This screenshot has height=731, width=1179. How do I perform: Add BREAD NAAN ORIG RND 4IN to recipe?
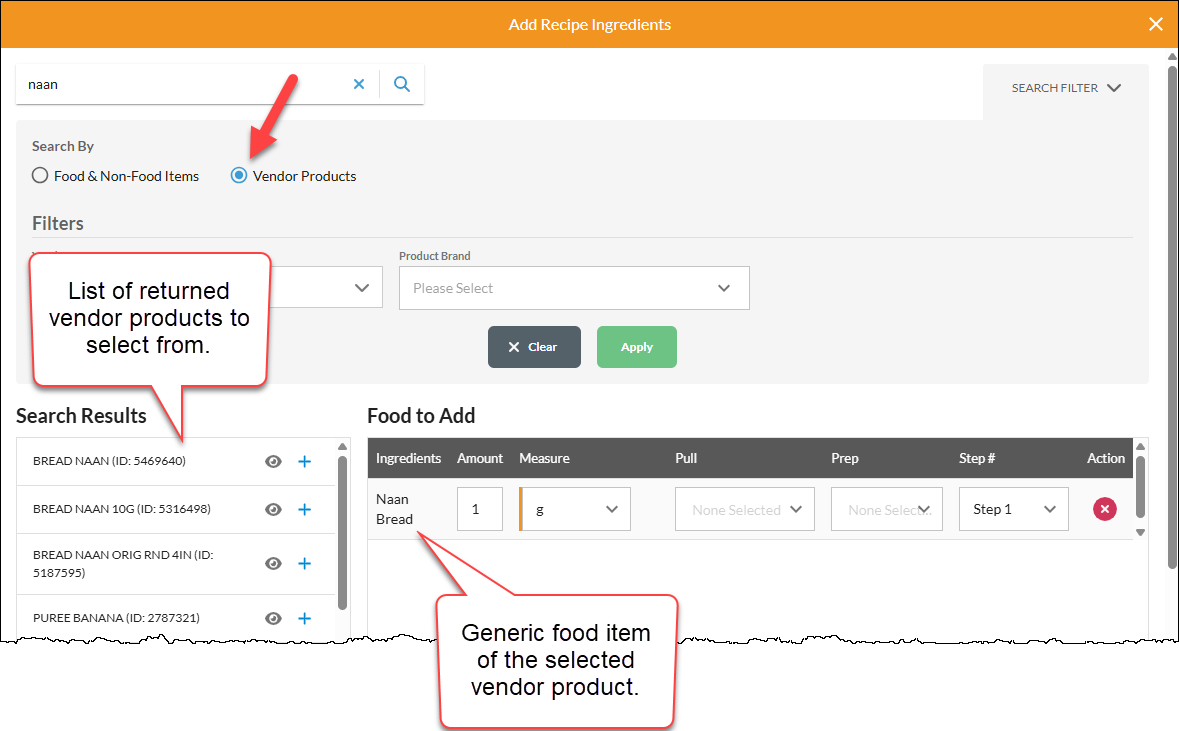click(x=305, y=563)
